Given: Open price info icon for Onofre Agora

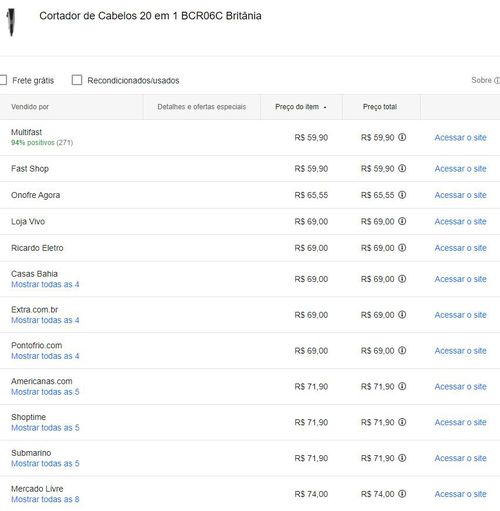Looking at the screenshot, I should [402, 195].
